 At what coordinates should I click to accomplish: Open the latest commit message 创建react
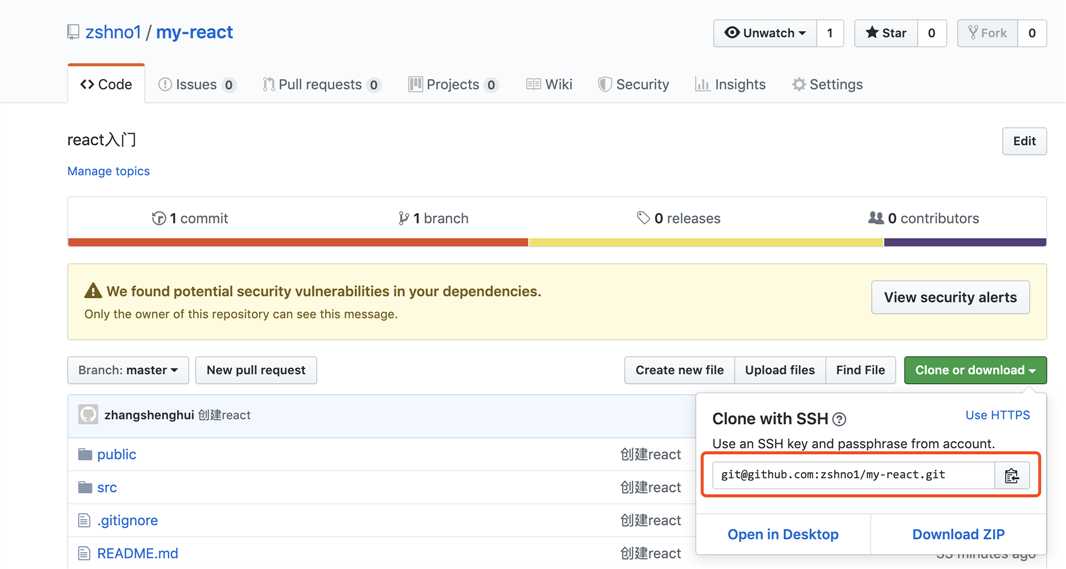[224, 415]
